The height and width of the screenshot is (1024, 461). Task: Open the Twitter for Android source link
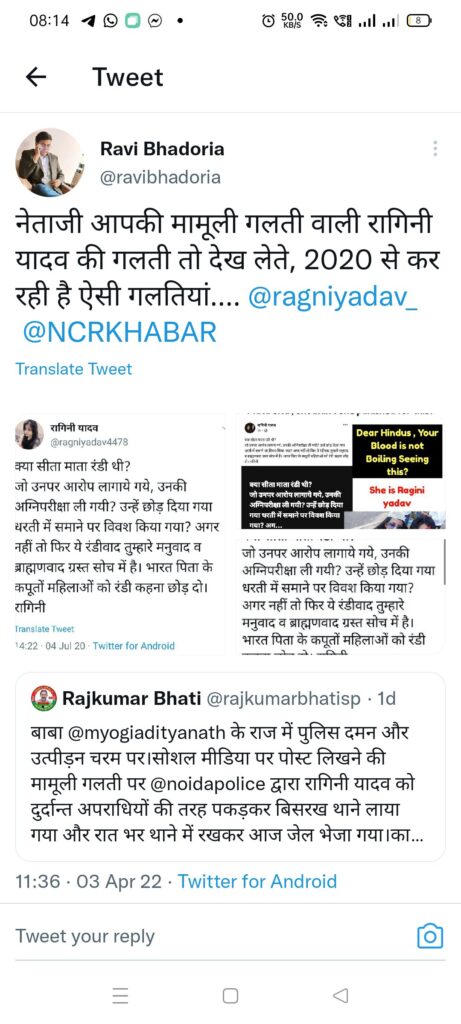click(x=257, y=882)
